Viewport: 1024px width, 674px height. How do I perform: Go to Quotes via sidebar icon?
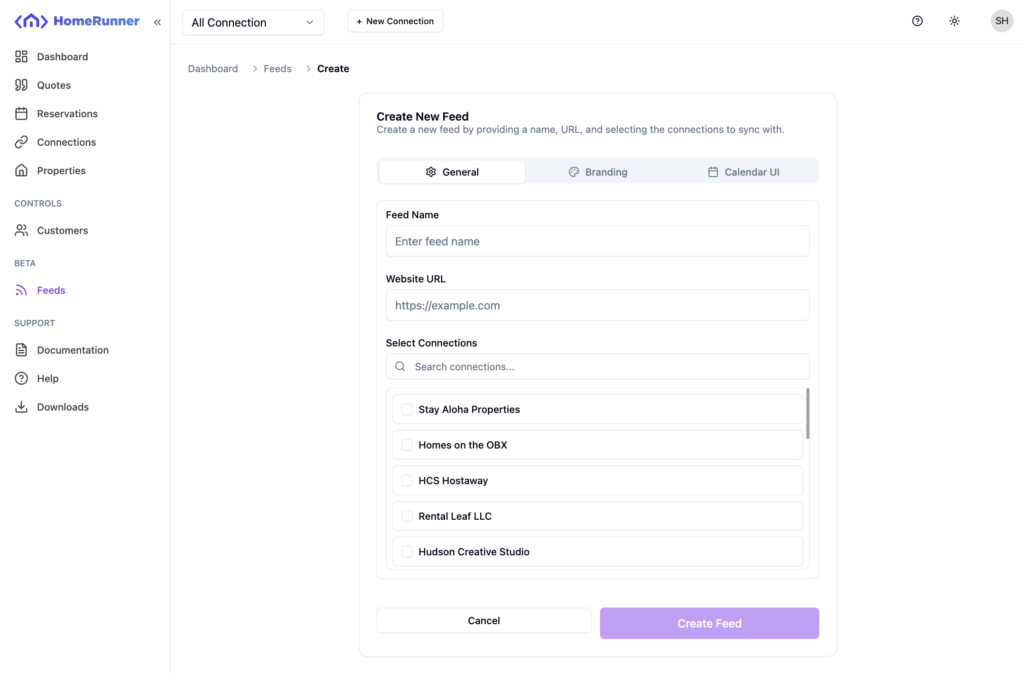coord(21,85)
